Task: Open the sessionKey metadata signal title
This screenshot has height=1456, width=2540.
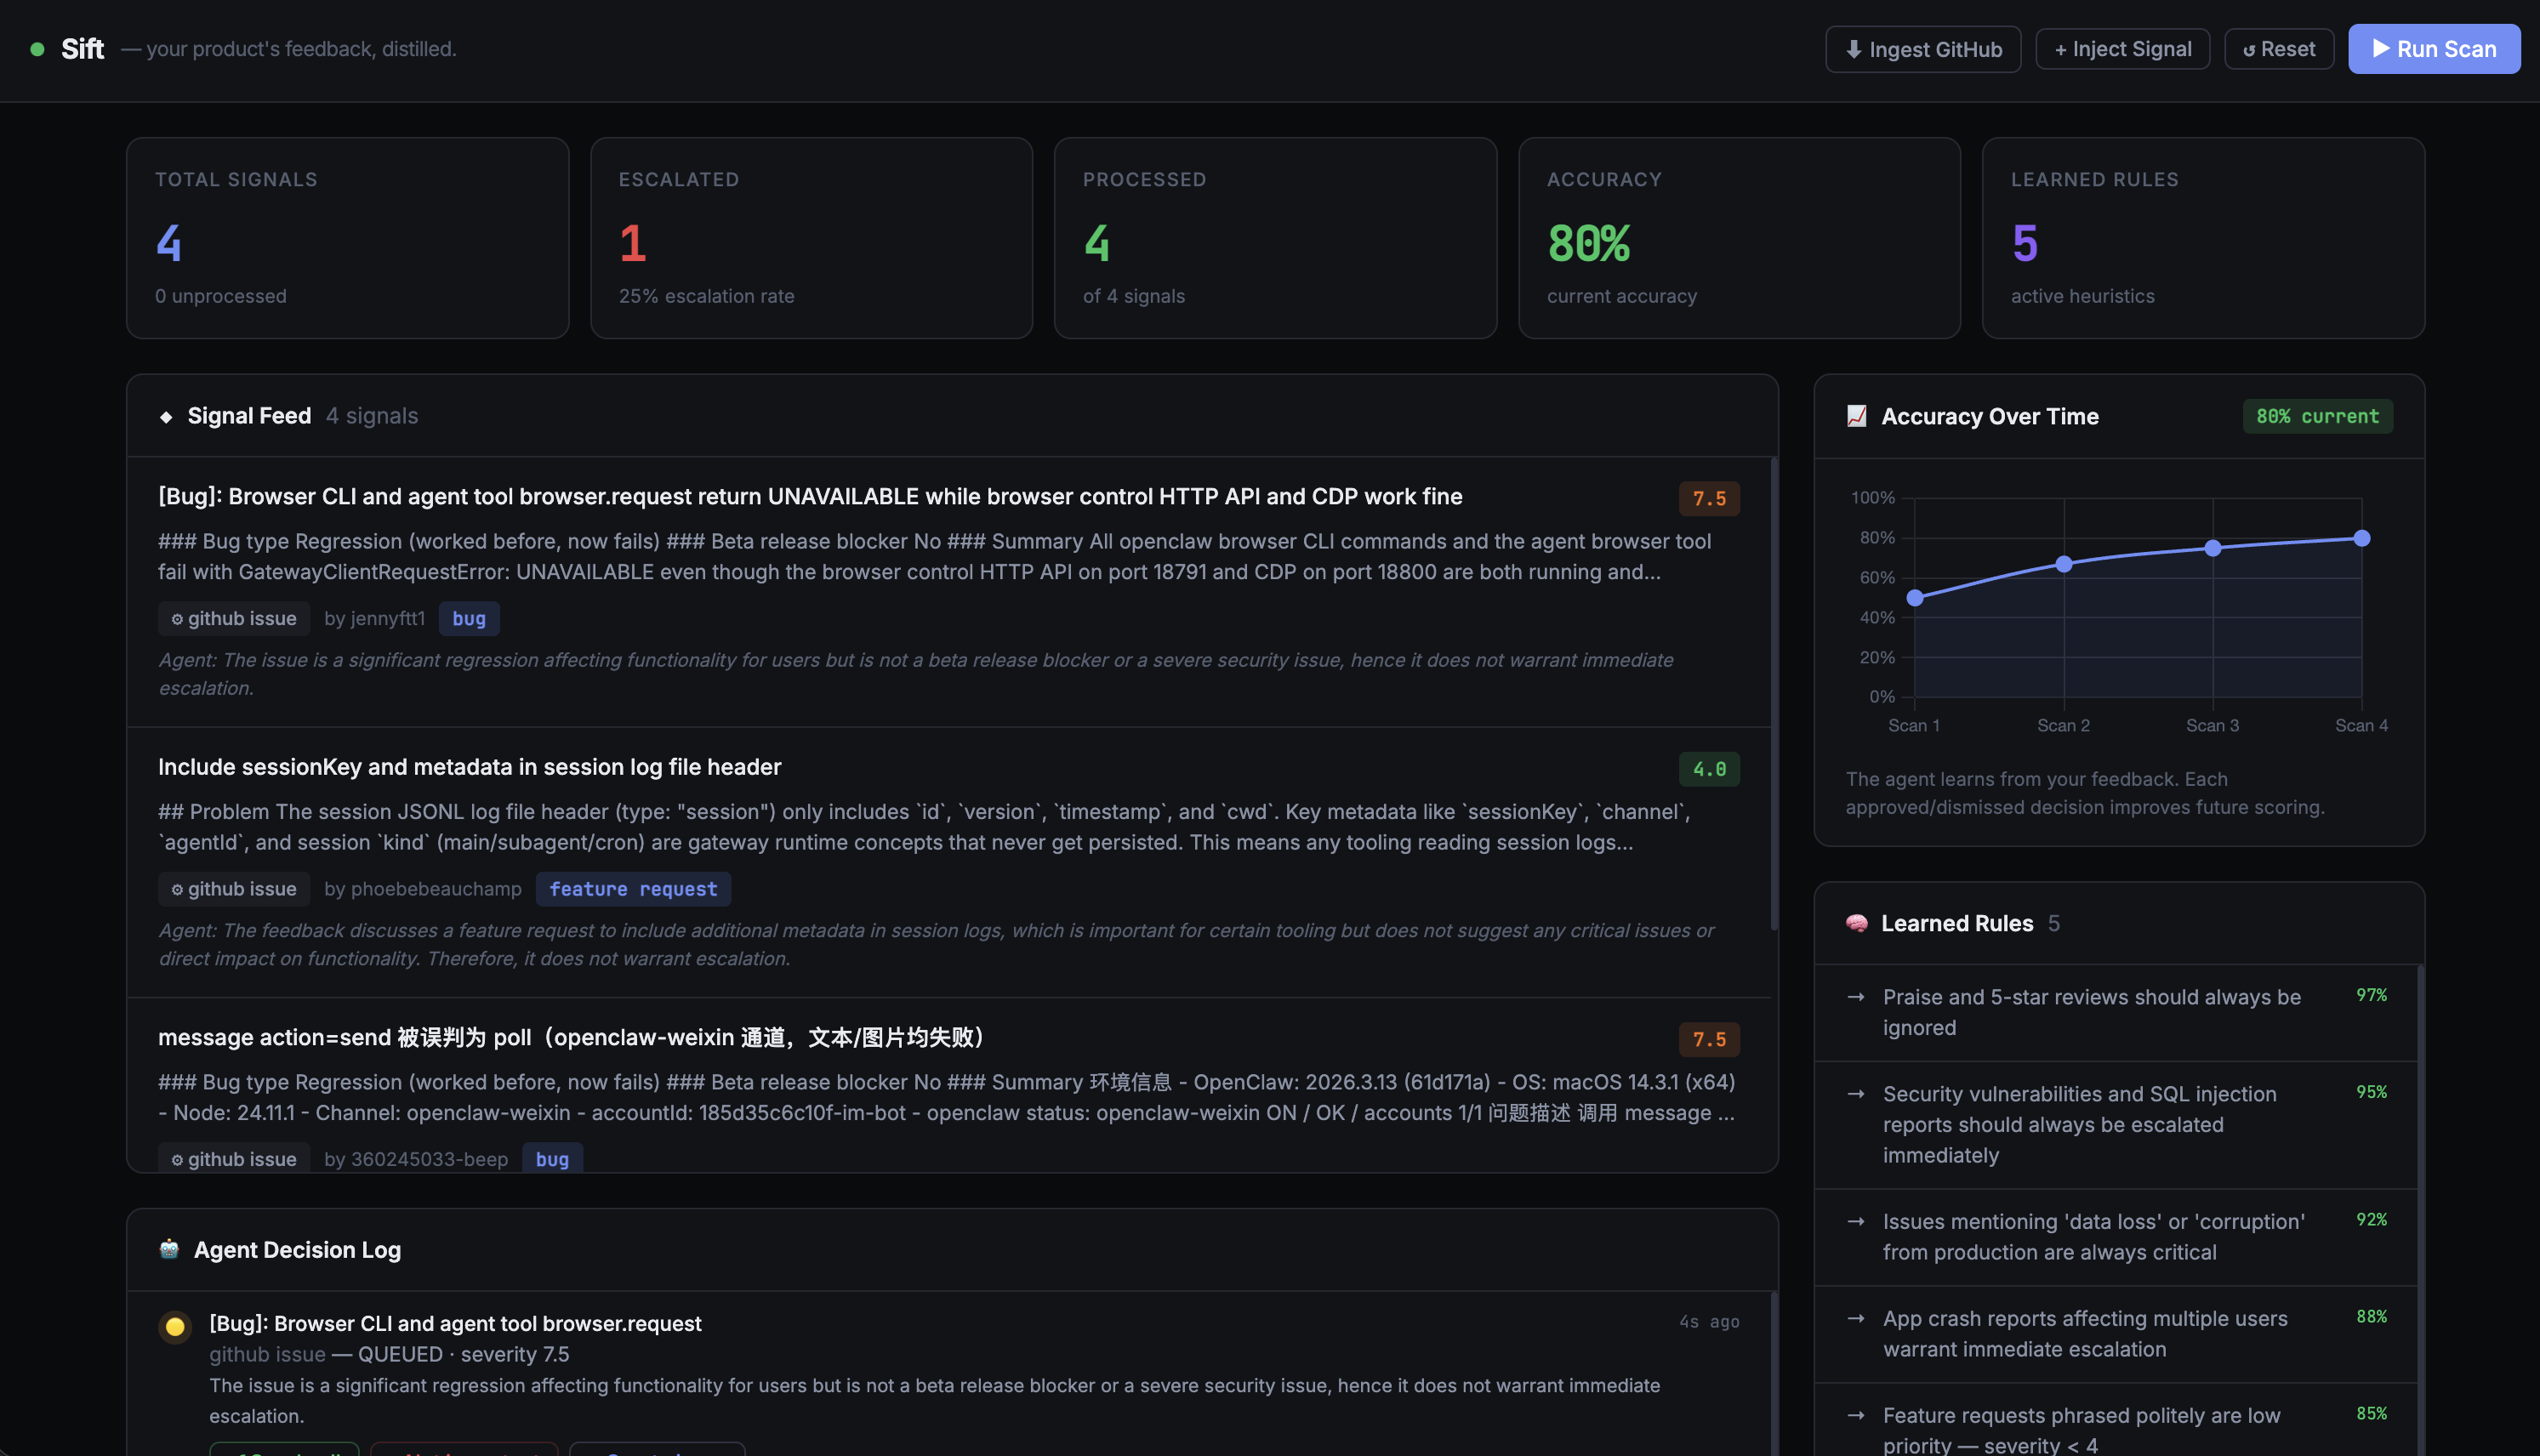Action: point(469,767)
